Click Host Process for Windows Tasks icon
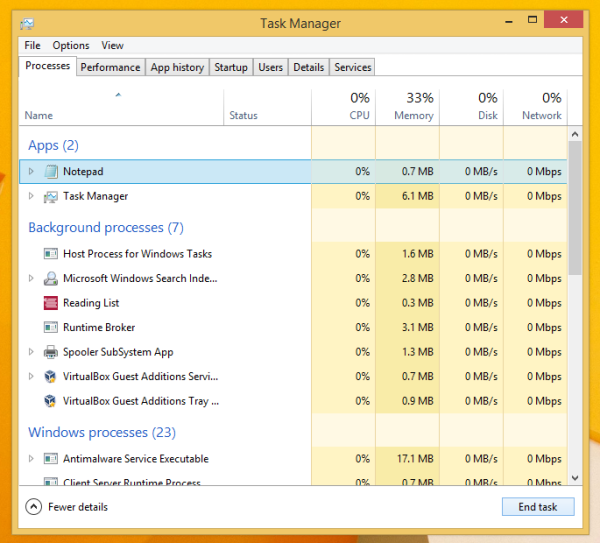 [x=51, y=254]
